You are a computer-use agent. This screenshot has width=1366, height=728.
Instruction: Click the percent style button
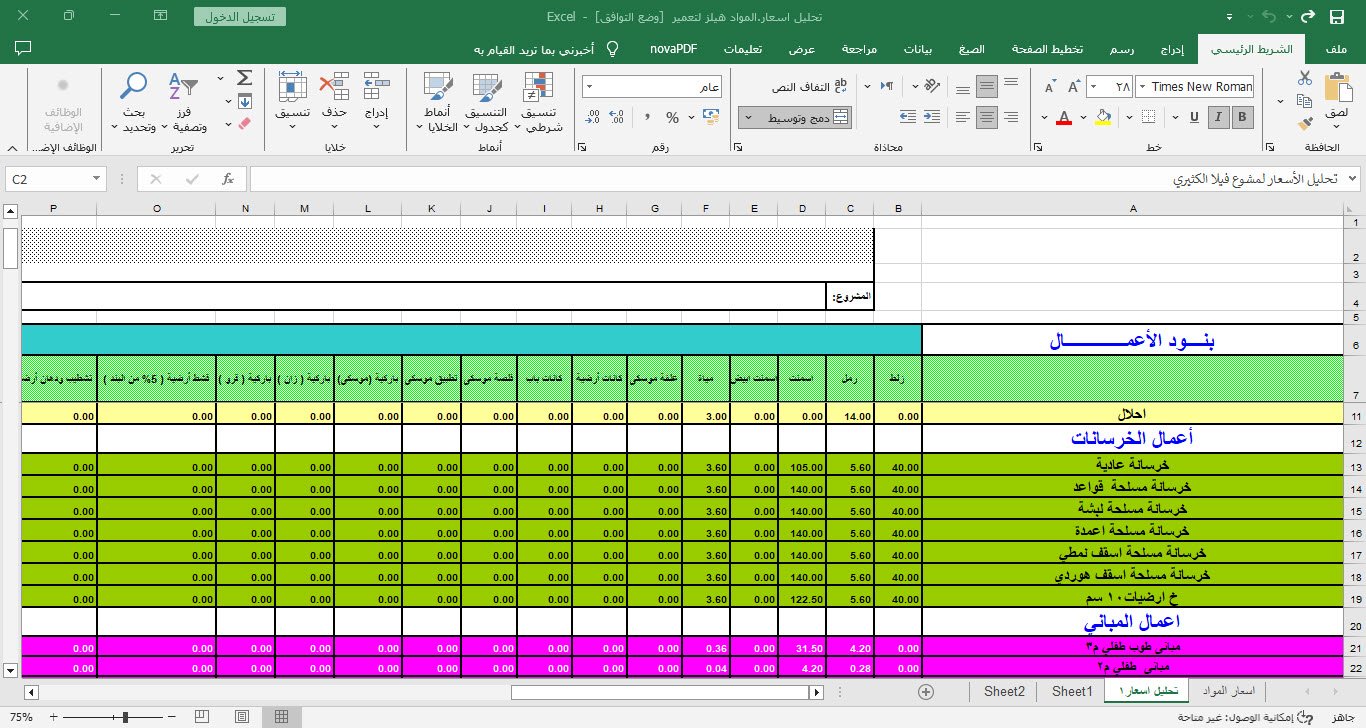pyautogui.click(x=672, y=117)
